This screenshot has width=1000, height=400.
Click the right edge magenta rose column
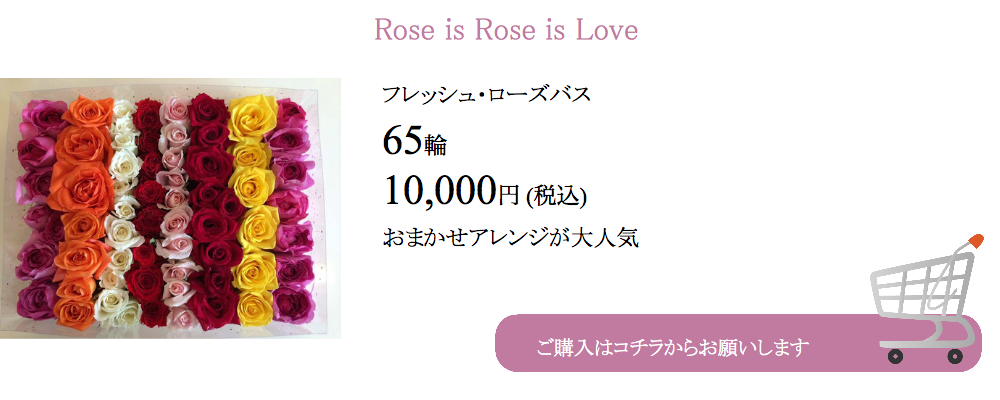point(292,211)
